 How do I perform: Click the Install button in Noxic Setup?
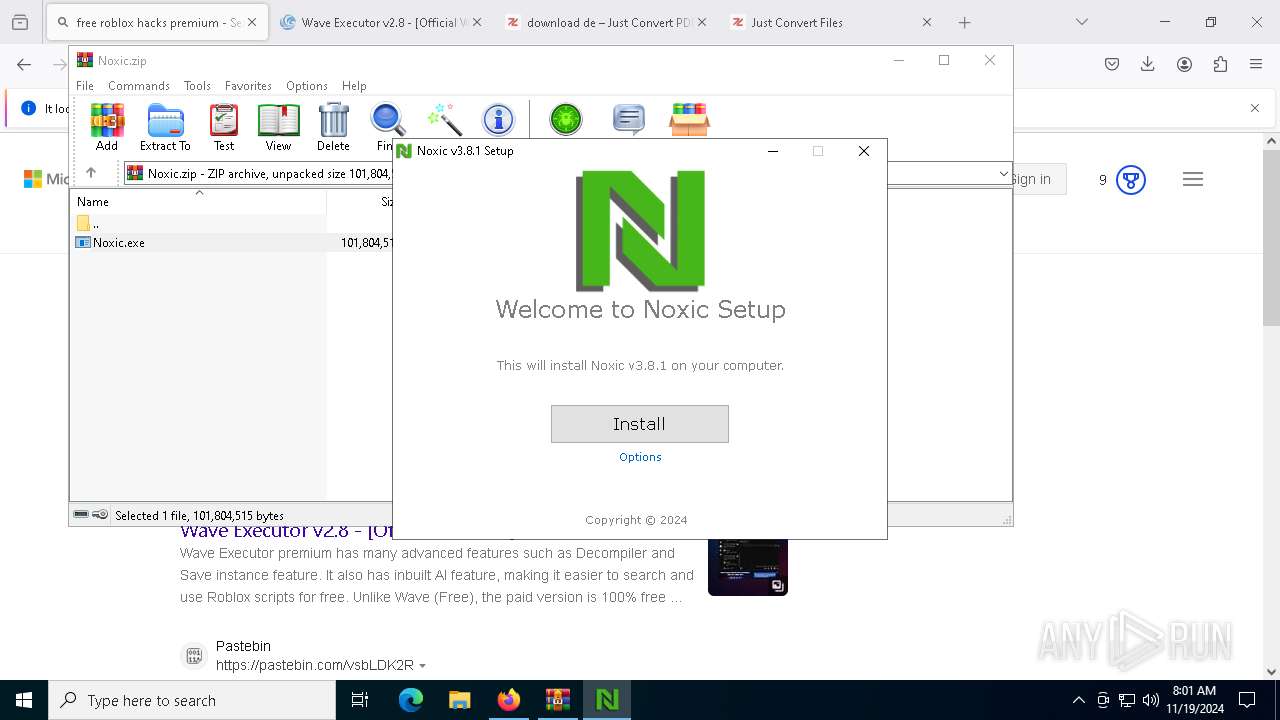click(x=640, y=424)
